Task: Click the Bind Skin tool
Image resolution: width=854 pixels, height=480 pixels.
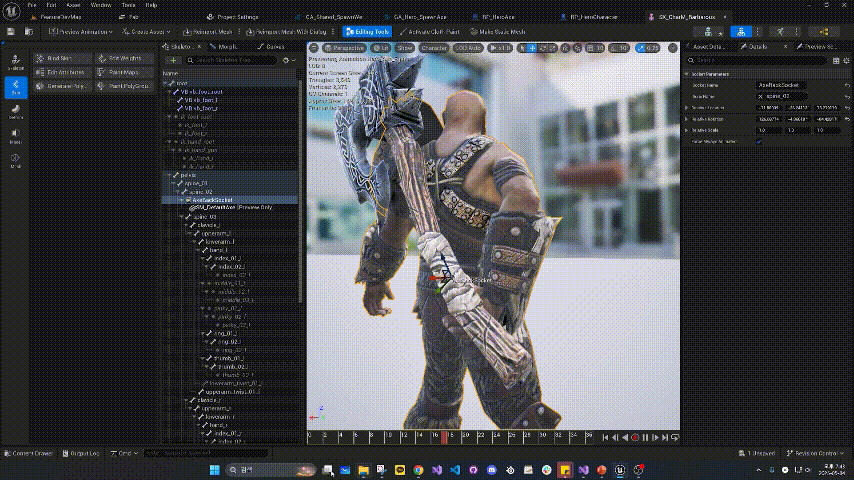Action: click(x=62, y=58)
